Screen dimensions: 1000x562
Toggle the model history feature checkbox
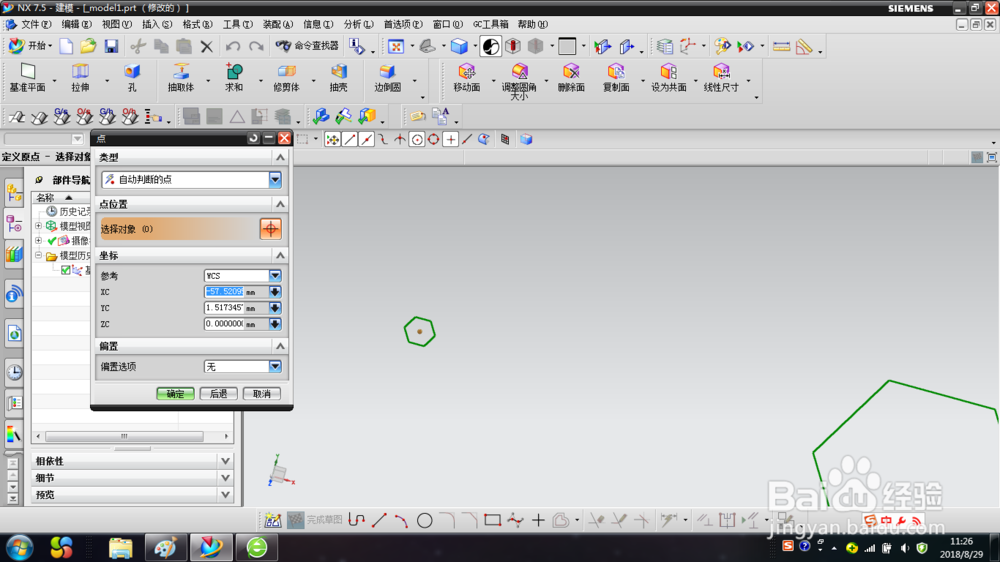[x=66, y=270]
